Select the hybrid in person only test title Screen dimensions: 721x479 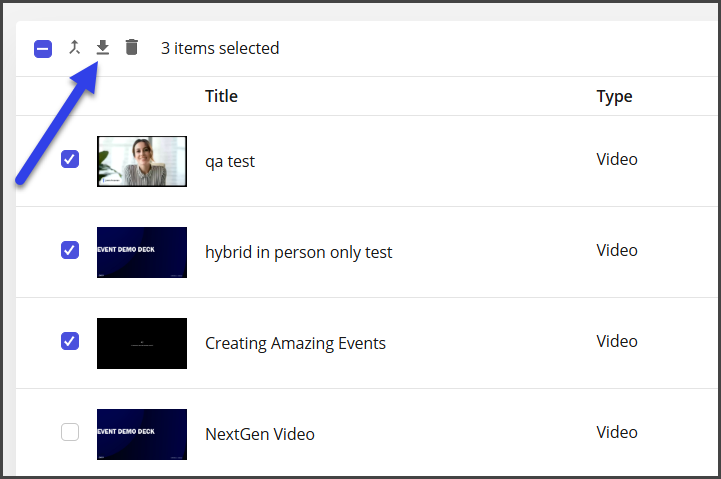(298, 252)
